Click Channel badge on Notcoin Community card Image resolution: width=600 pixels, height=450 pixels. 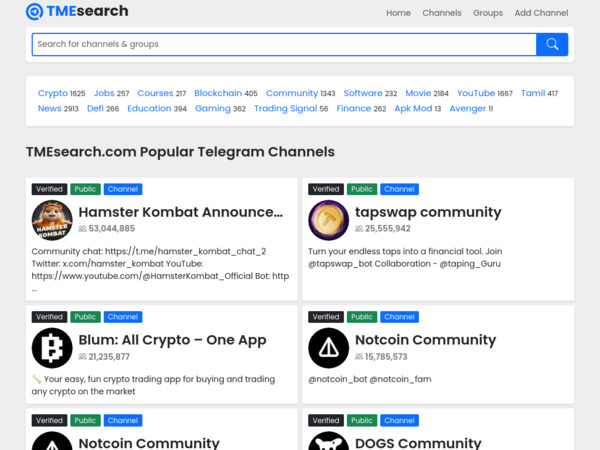[399, 317]
